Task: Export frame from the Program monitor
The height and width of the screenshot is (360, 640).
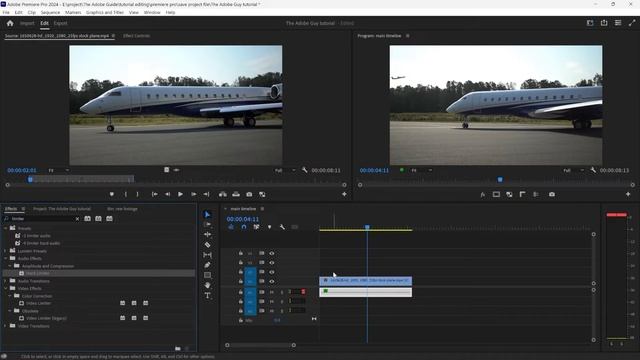Action: coord(552,194)
